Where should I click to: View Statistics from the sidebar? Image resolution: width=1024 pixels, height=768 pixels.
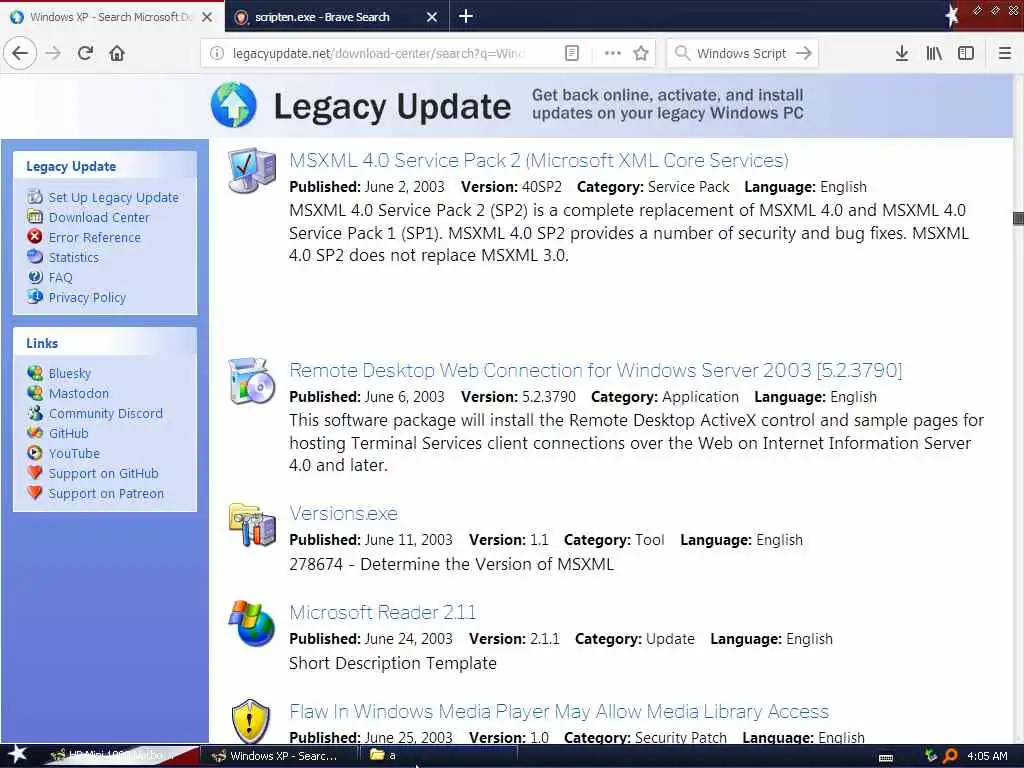point(73,257)
